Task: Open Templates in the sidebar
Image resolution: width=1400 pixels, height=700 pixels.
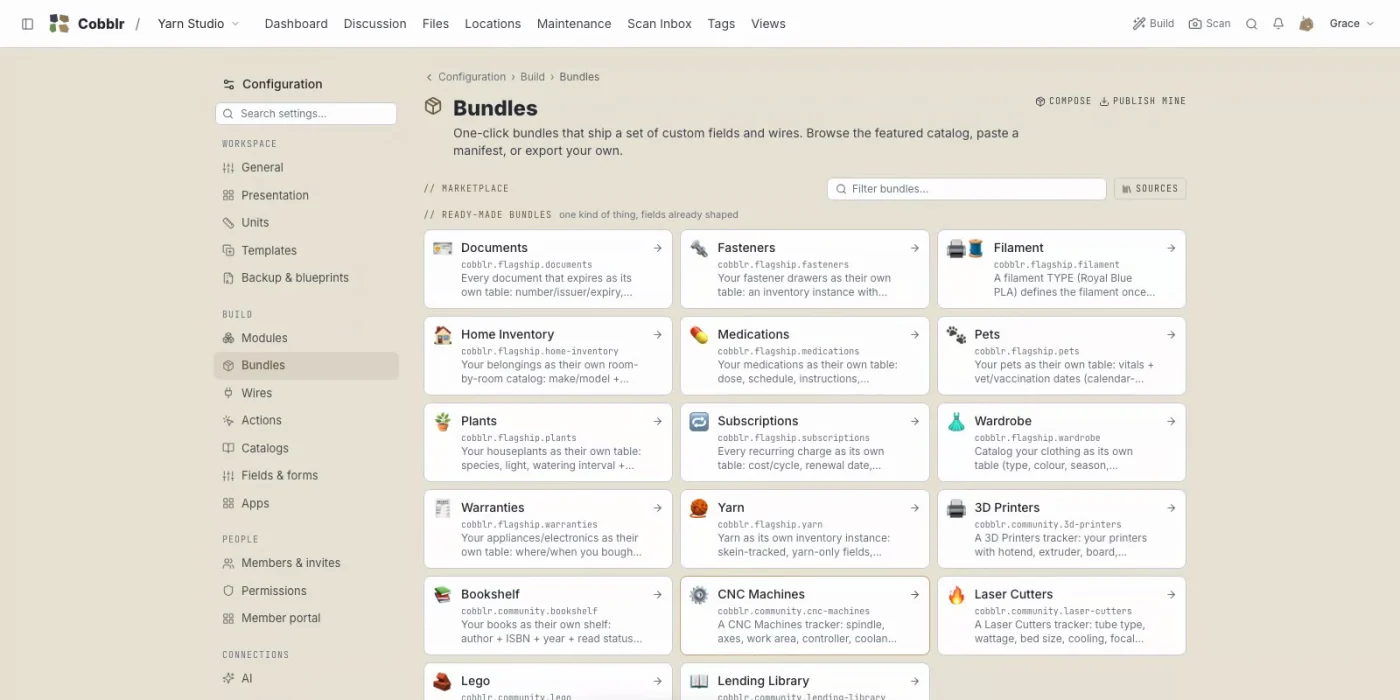Action: 306,251
